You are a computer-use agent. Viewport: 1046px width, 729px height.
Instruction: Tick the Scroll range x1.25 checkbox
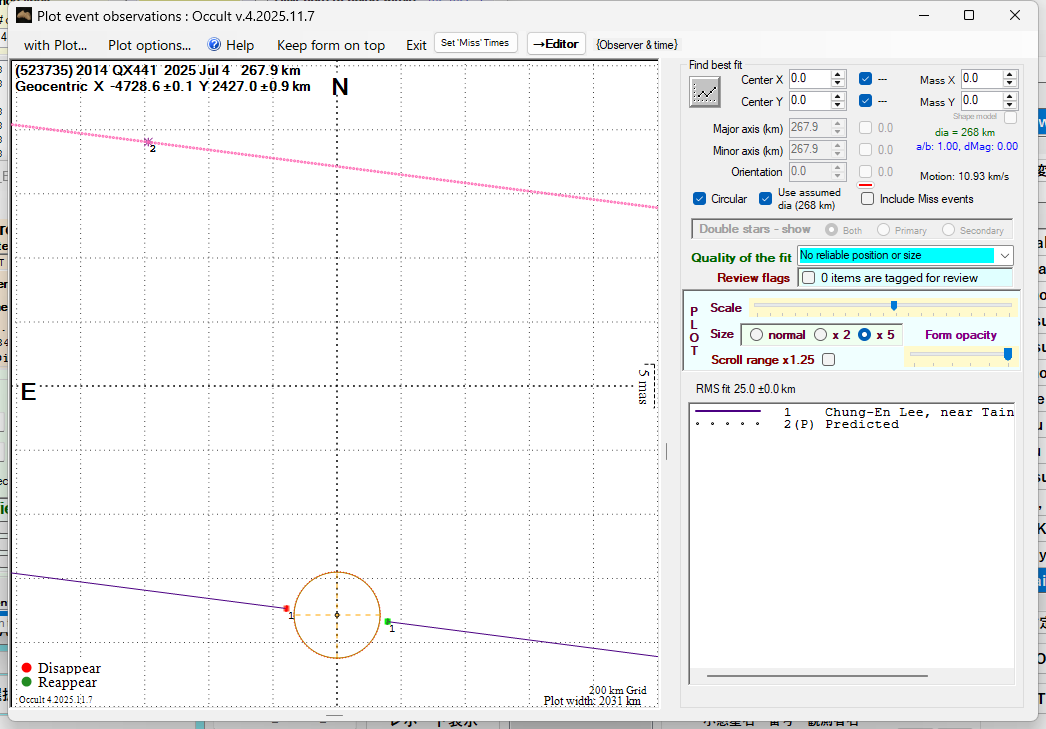click(828, 360)
